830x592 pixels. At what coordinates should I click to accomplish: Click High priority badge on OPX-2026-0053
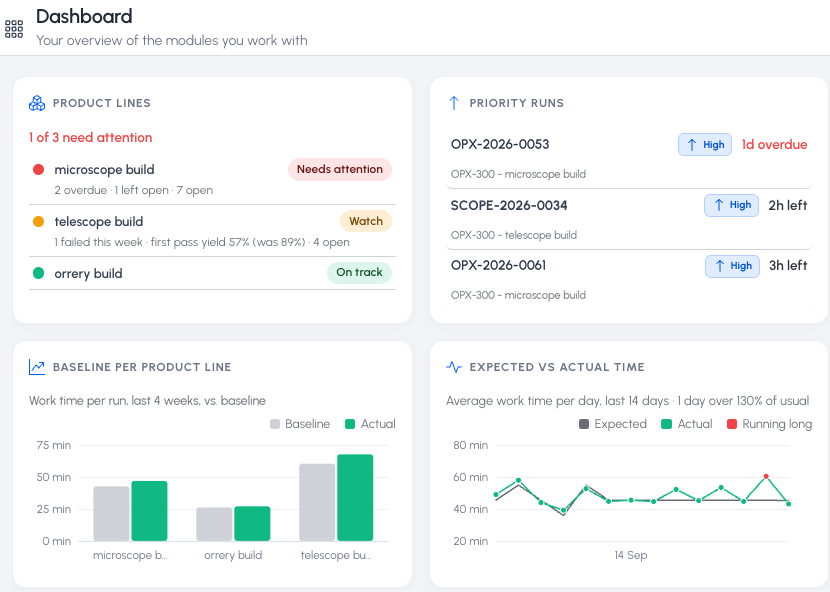705,145
